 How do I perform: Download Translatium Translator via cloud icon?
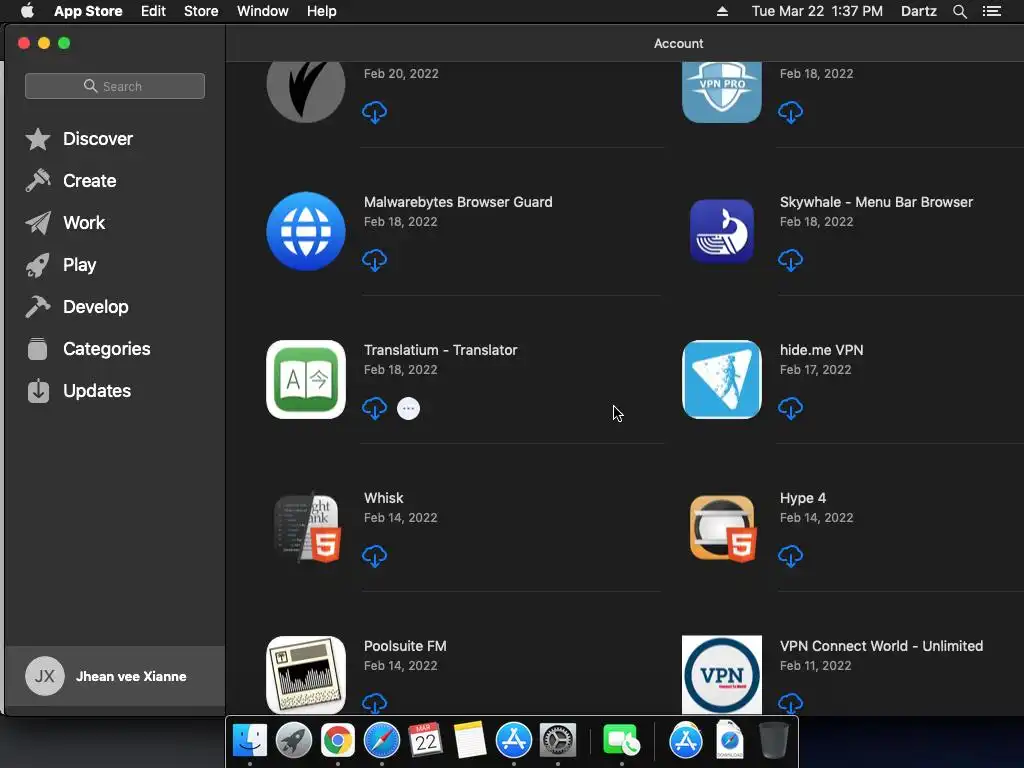(x=374, y=408)
